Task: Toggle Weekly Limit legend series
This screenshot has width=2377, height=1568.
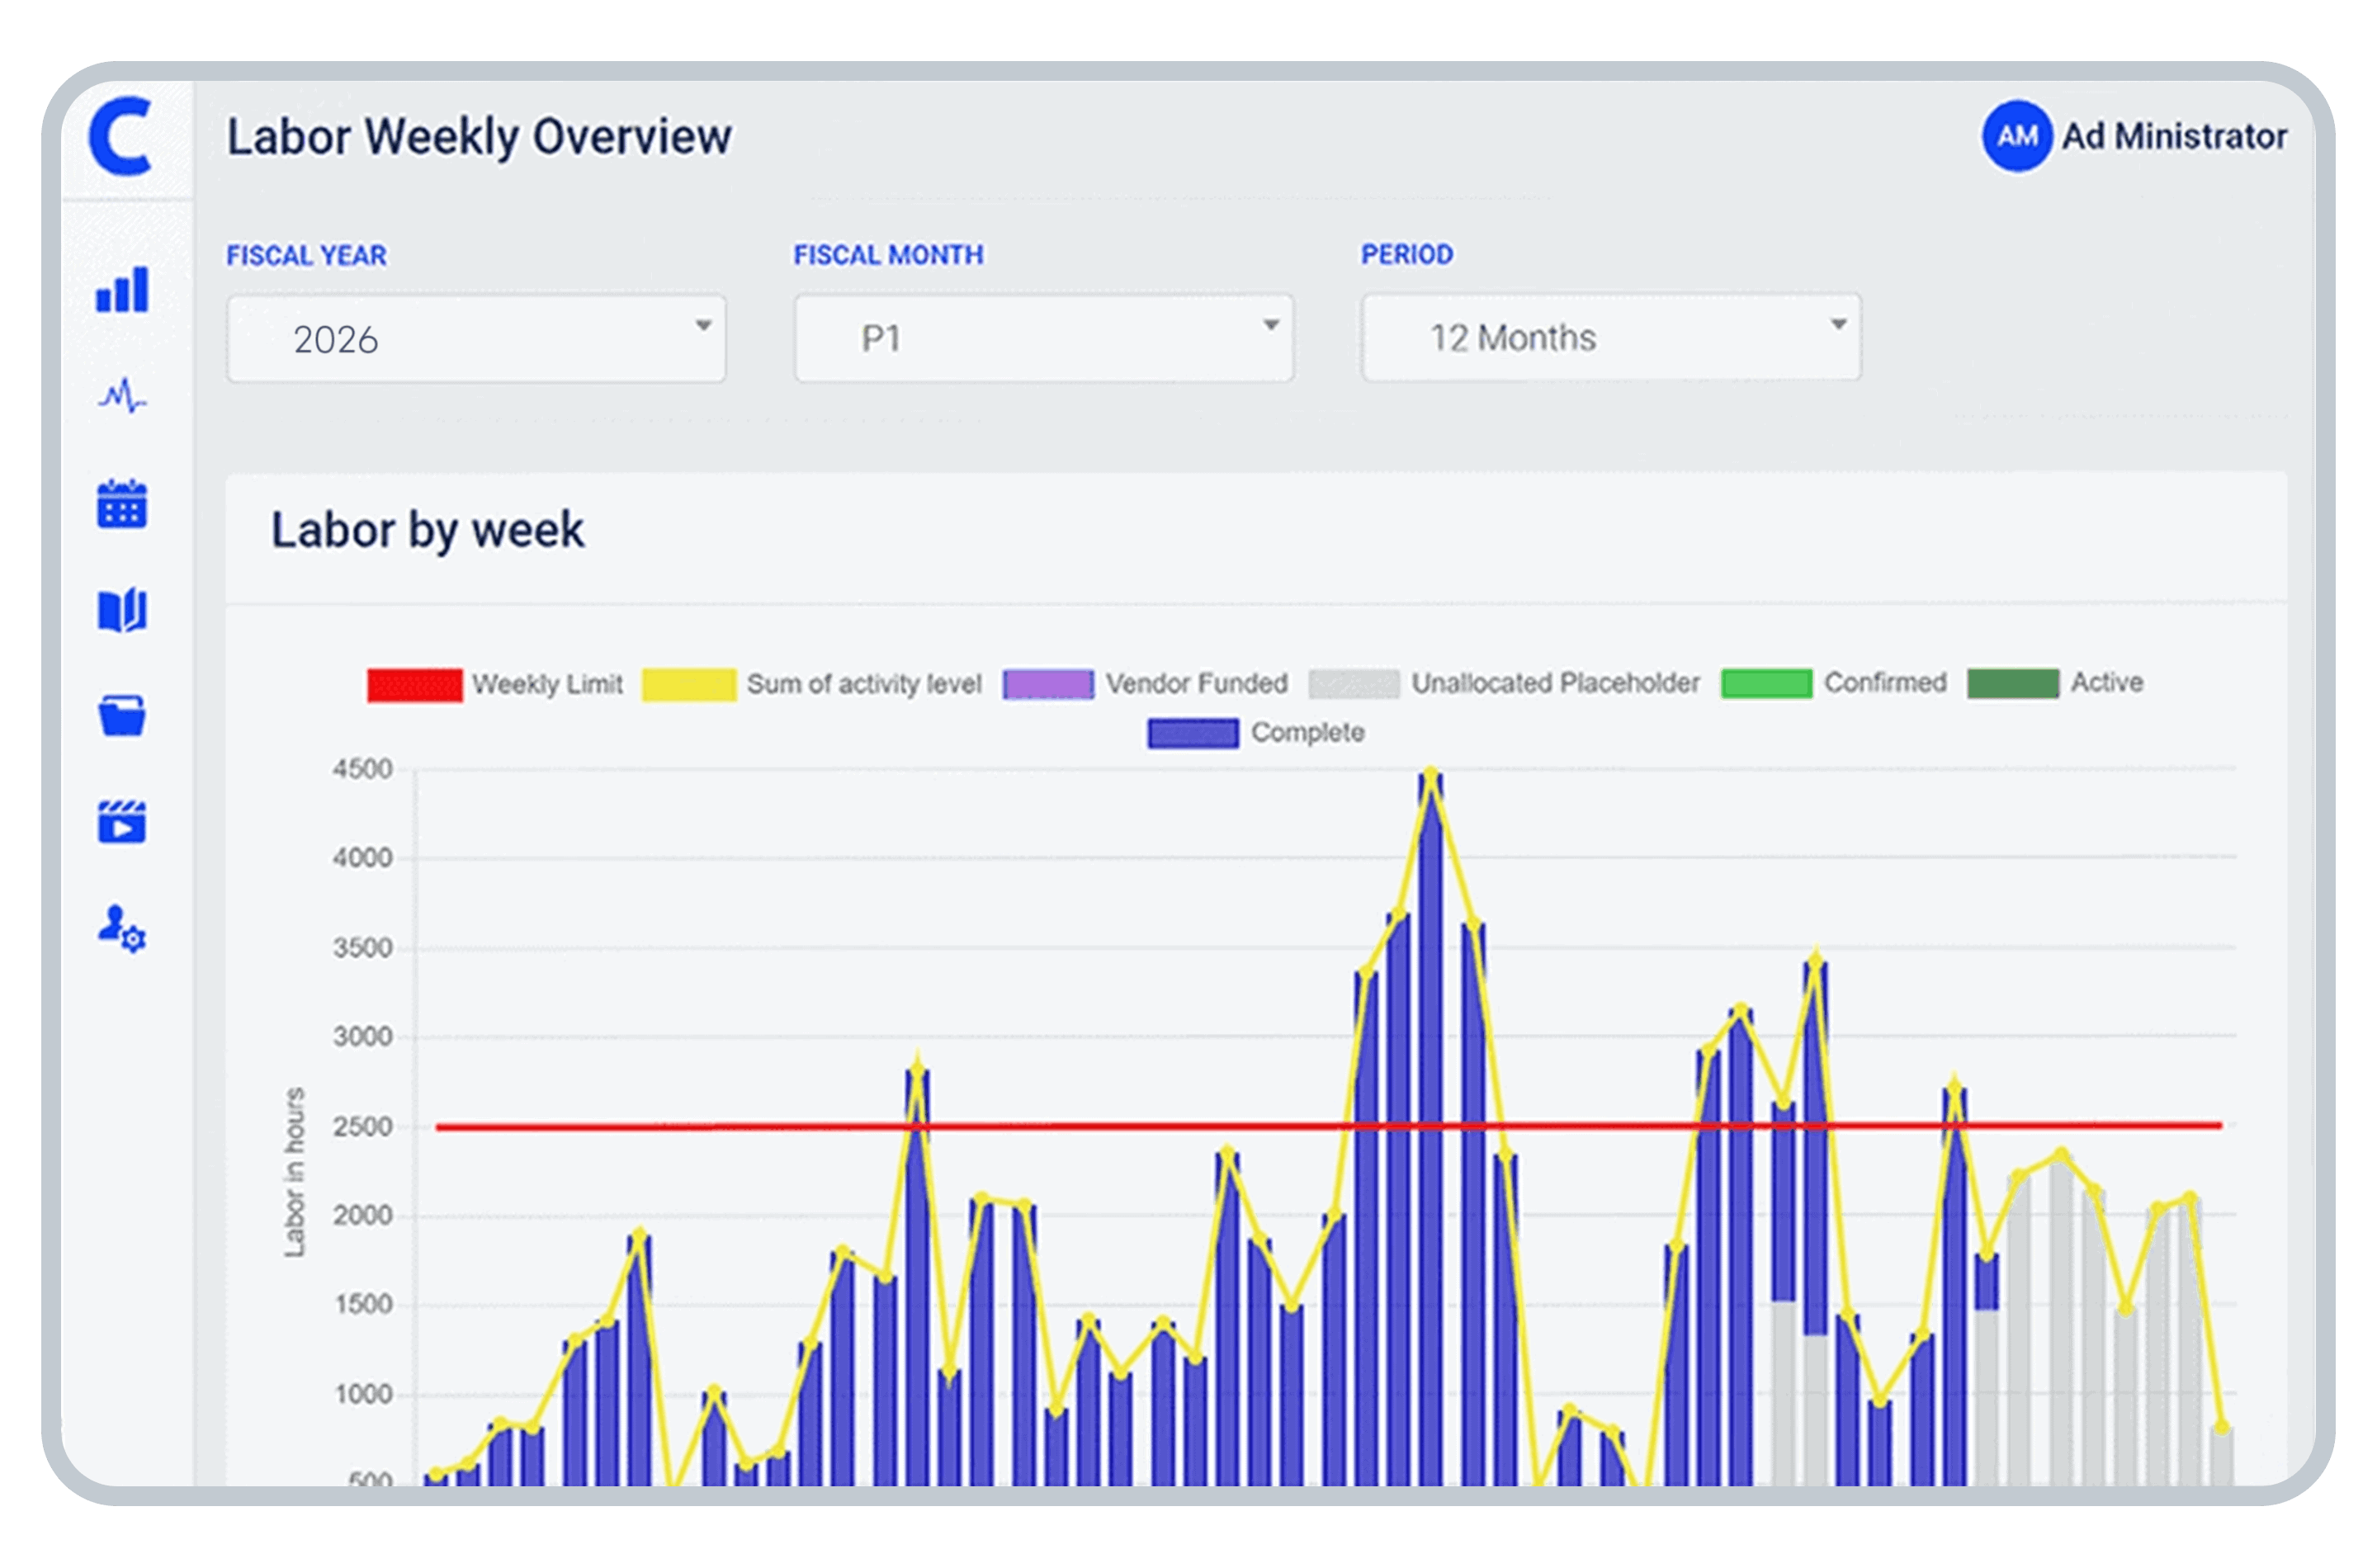Action: click(x=494, y=685)
